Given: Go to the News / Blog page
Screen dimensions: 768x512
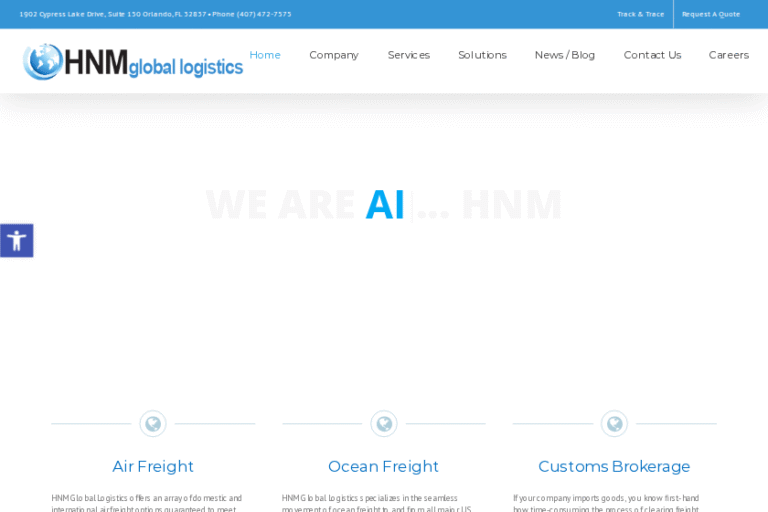Looking at the screenshot, I should 565,55.
